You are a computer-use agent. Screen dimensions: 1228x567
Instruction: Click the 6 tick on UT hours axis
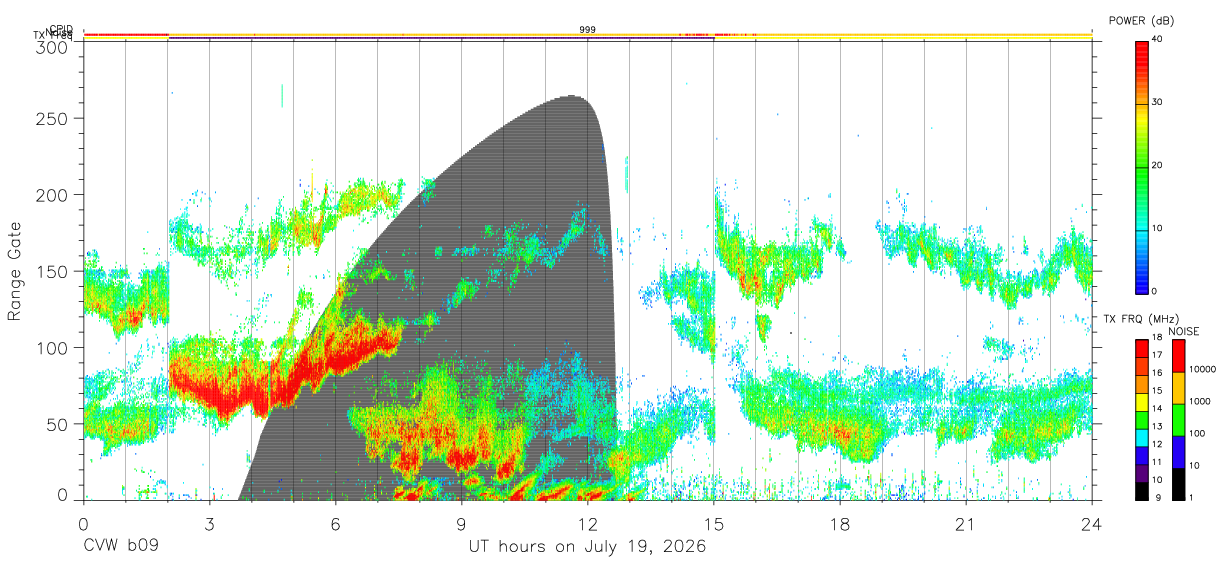(x=336, y=524)
